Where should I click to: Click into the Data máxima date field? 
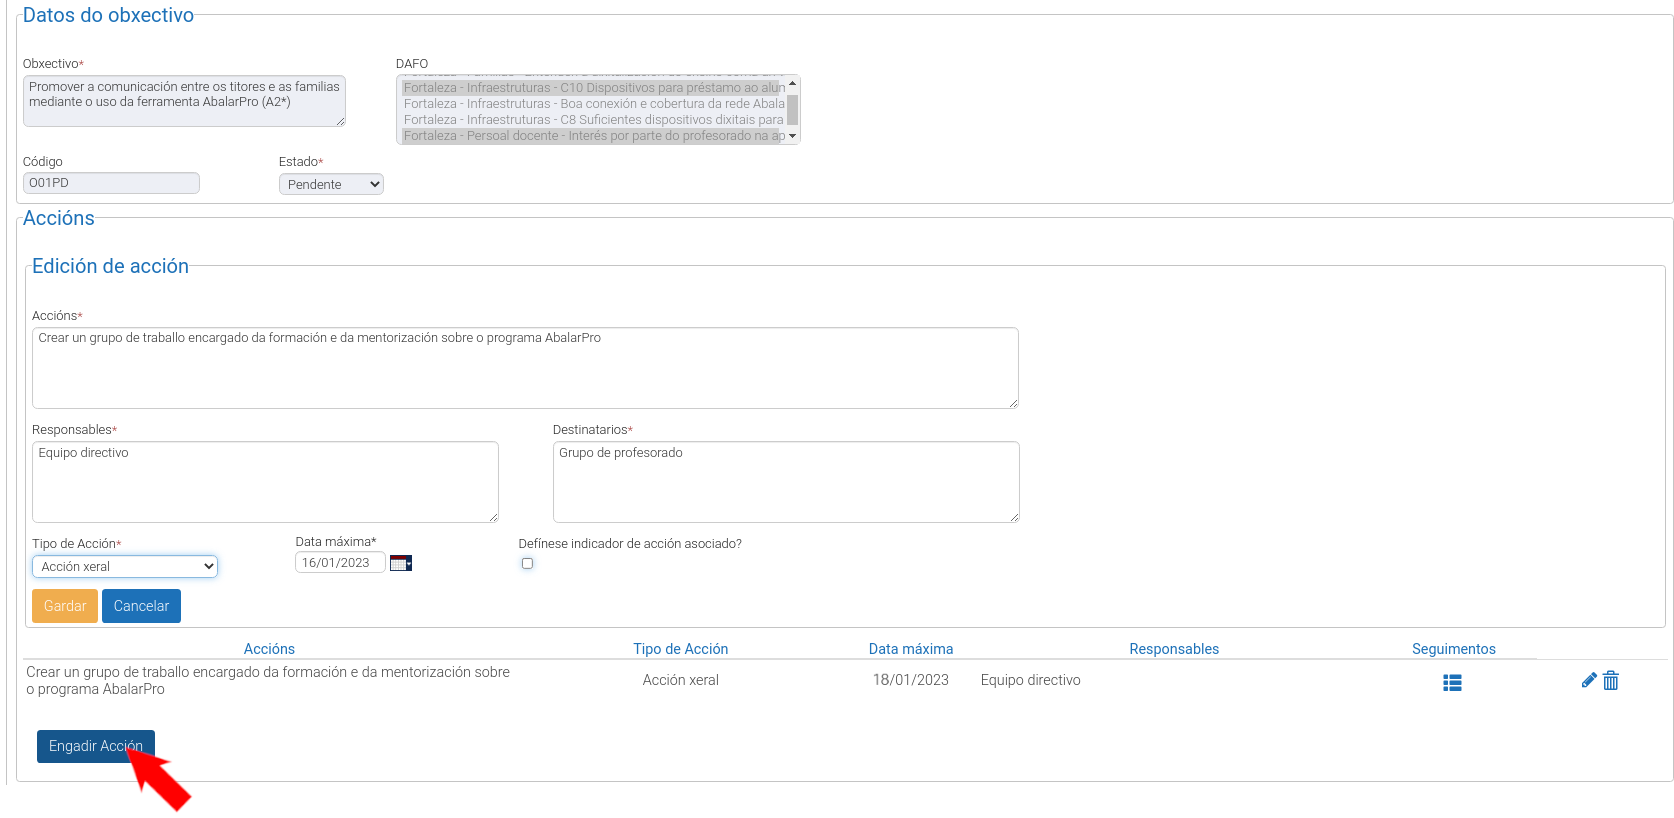[339, 563]
